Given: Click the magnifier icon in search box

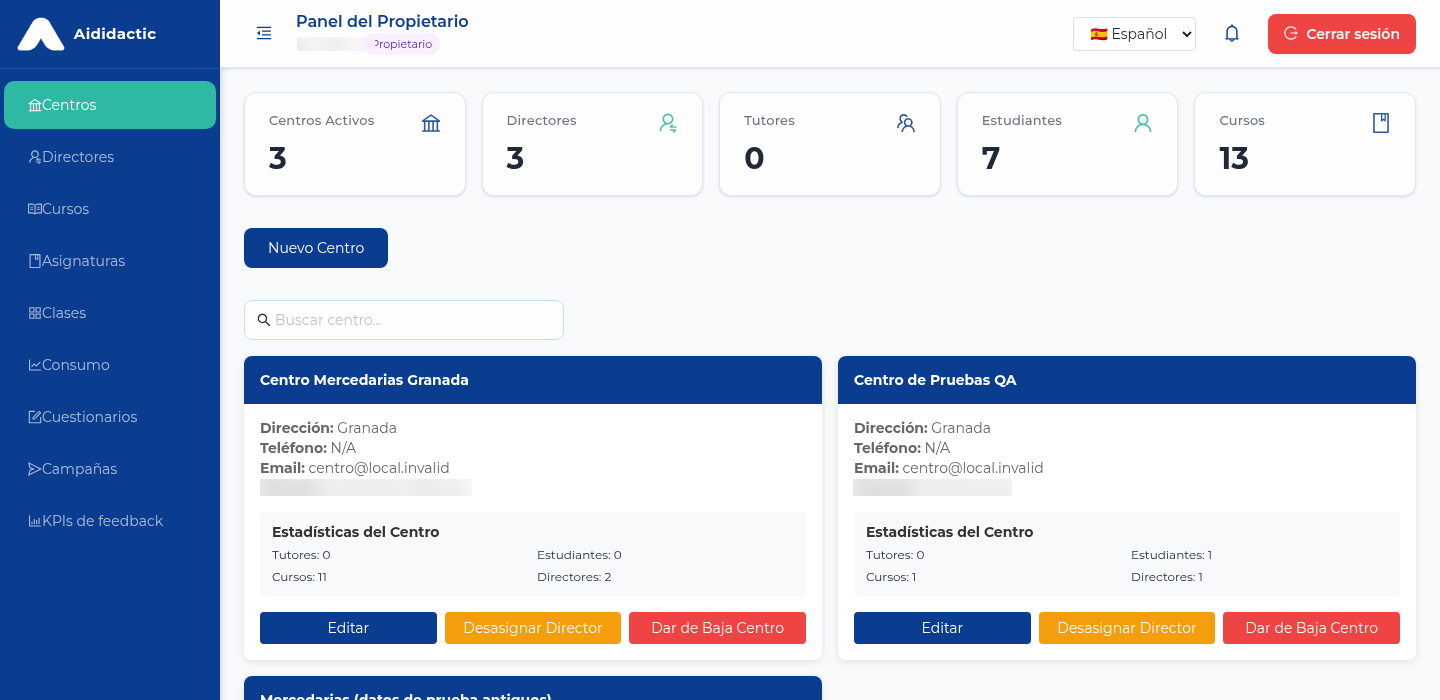Looking at the screenshot, I should point(264,320).
